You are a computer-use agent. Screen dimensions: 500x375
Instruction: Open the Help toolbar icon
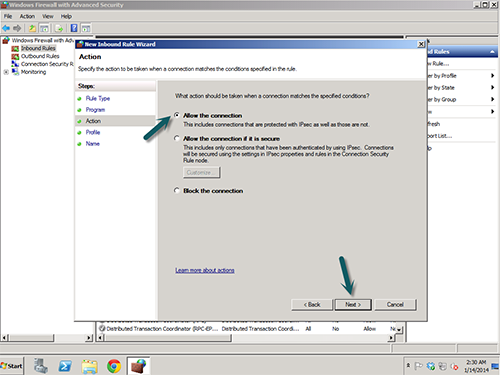[x=74, y=28]
